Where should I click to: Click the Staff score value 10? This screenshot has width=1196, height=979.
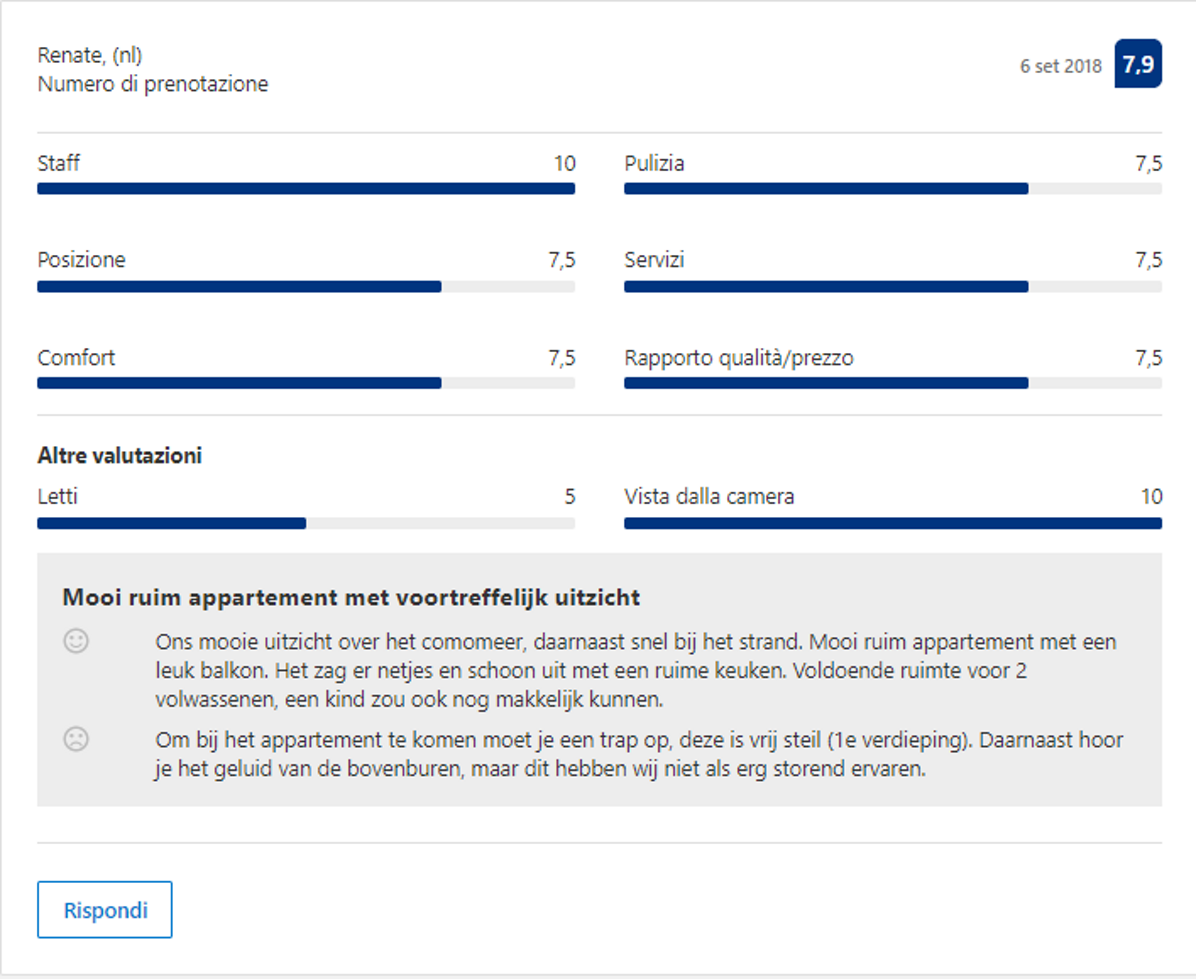[x=564, y=164]
